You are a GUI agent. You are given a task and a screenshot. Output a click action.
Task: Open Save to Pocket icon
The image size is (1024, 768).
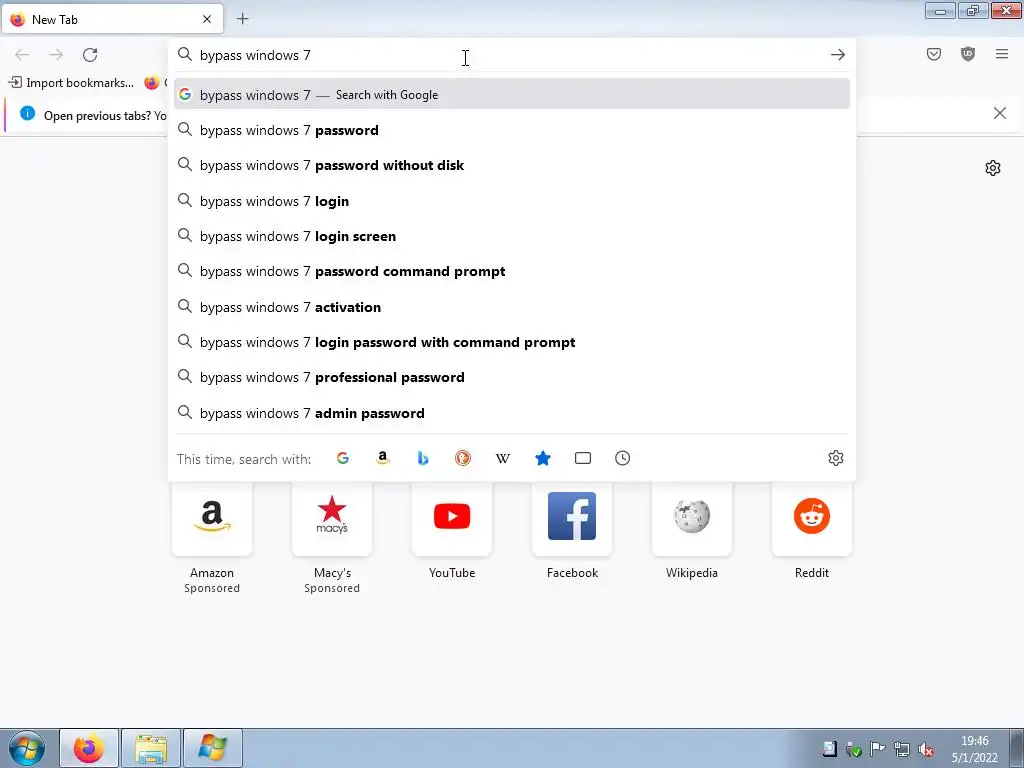pos(934,55)
